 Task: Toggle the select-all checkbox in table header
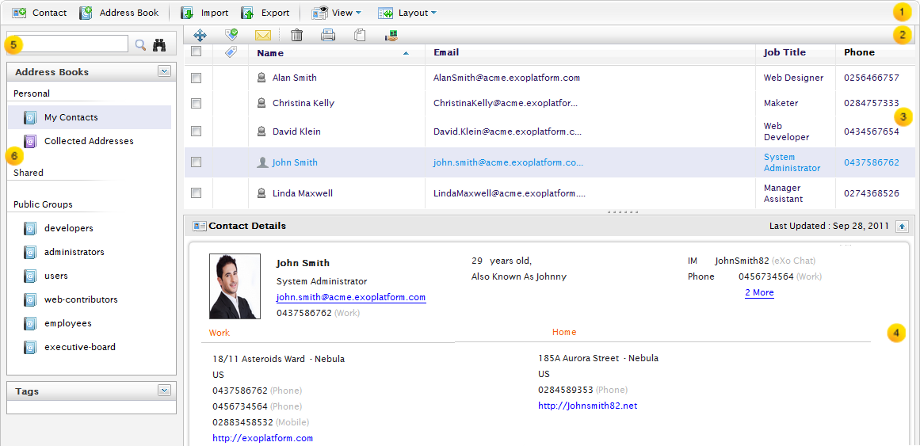click(197, 52)
